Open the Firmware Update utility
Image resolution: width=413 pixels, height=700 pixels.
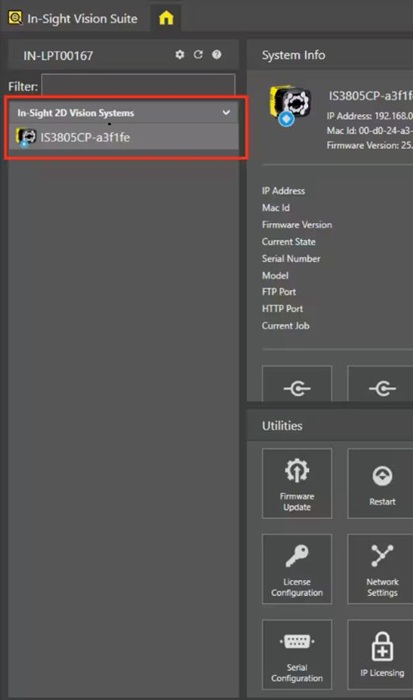[297, 483]
